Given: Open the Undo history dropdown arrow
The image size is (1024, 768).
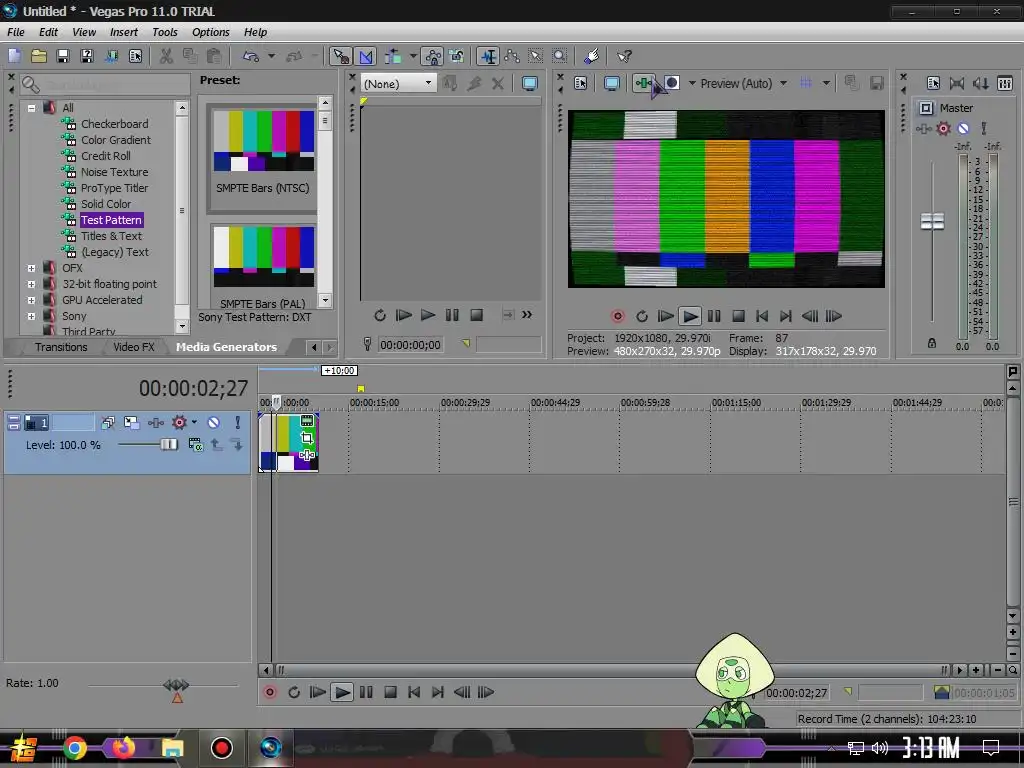Looking at the screenshot, I should (x=271, y=56).
